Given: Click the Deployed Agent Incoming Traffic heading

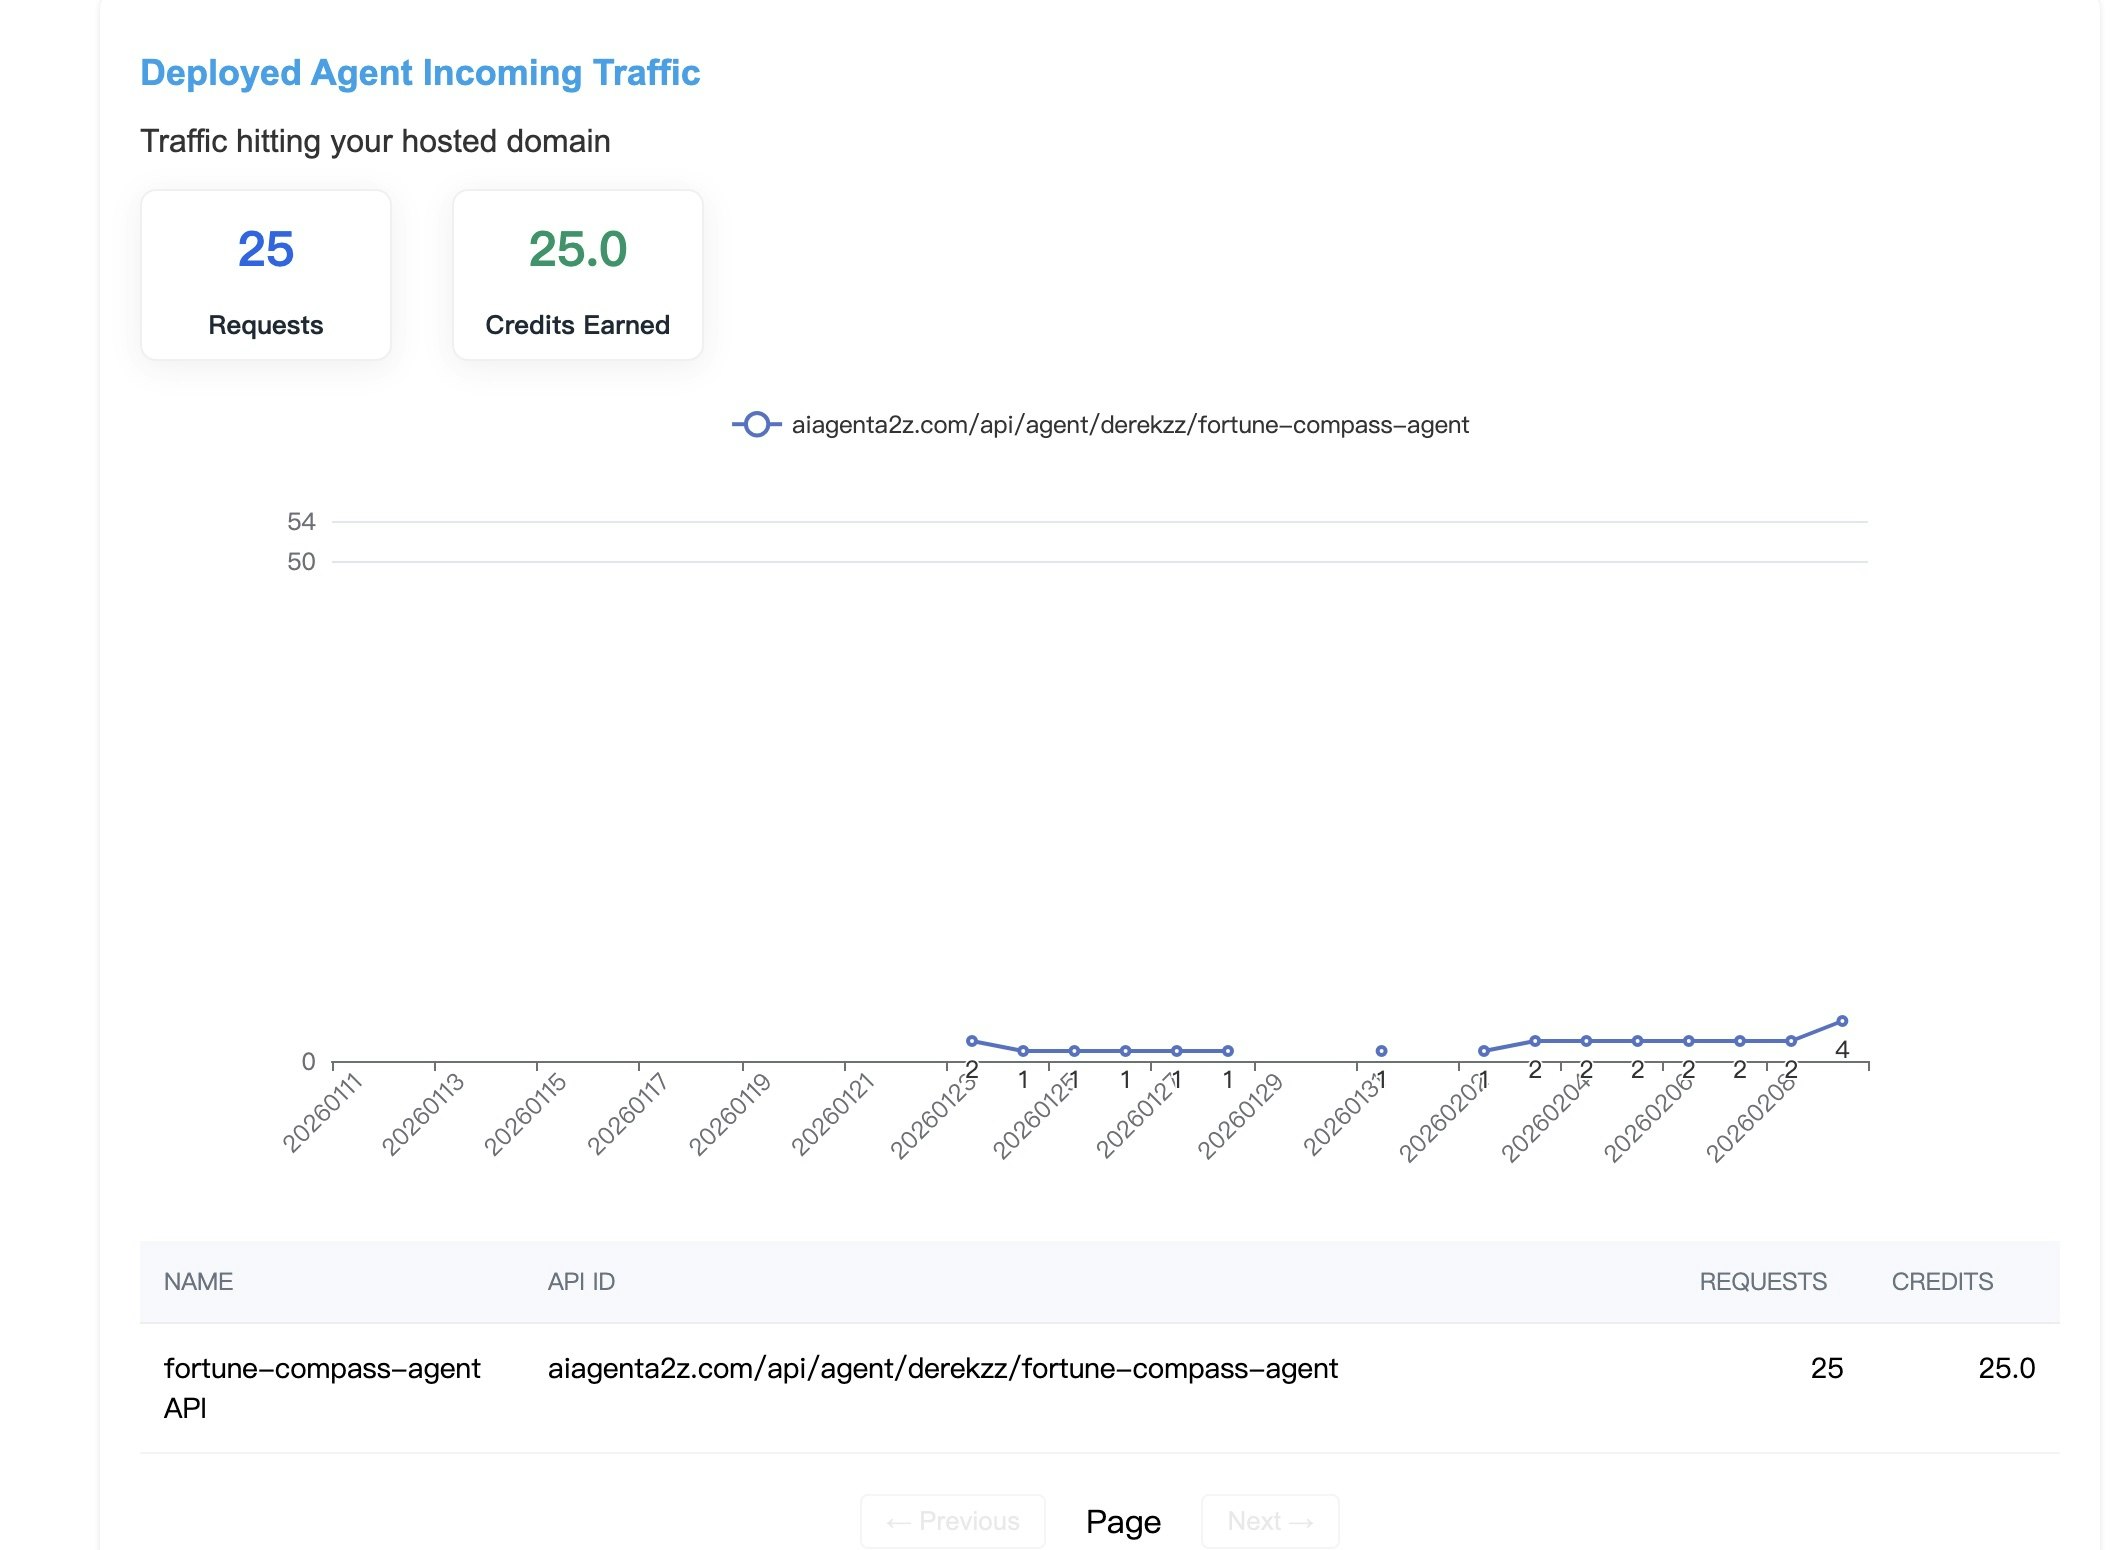Looking at the screenshot, I should click(x=421, y=72).
